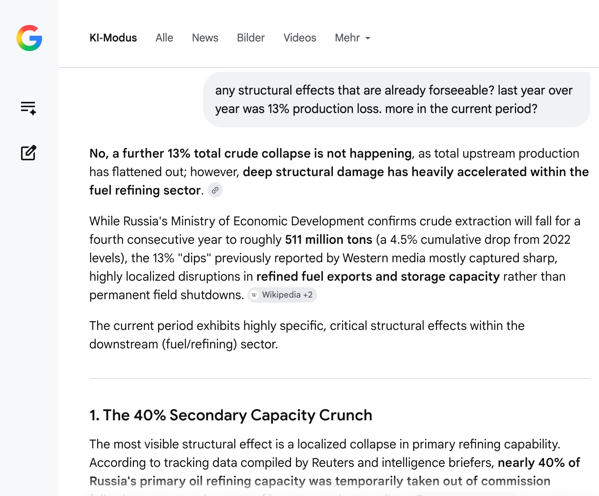This screenshot has height=496, width=599.
Task: Click the Wikipedia favicon in the sources chip
Action: [254, 295]
